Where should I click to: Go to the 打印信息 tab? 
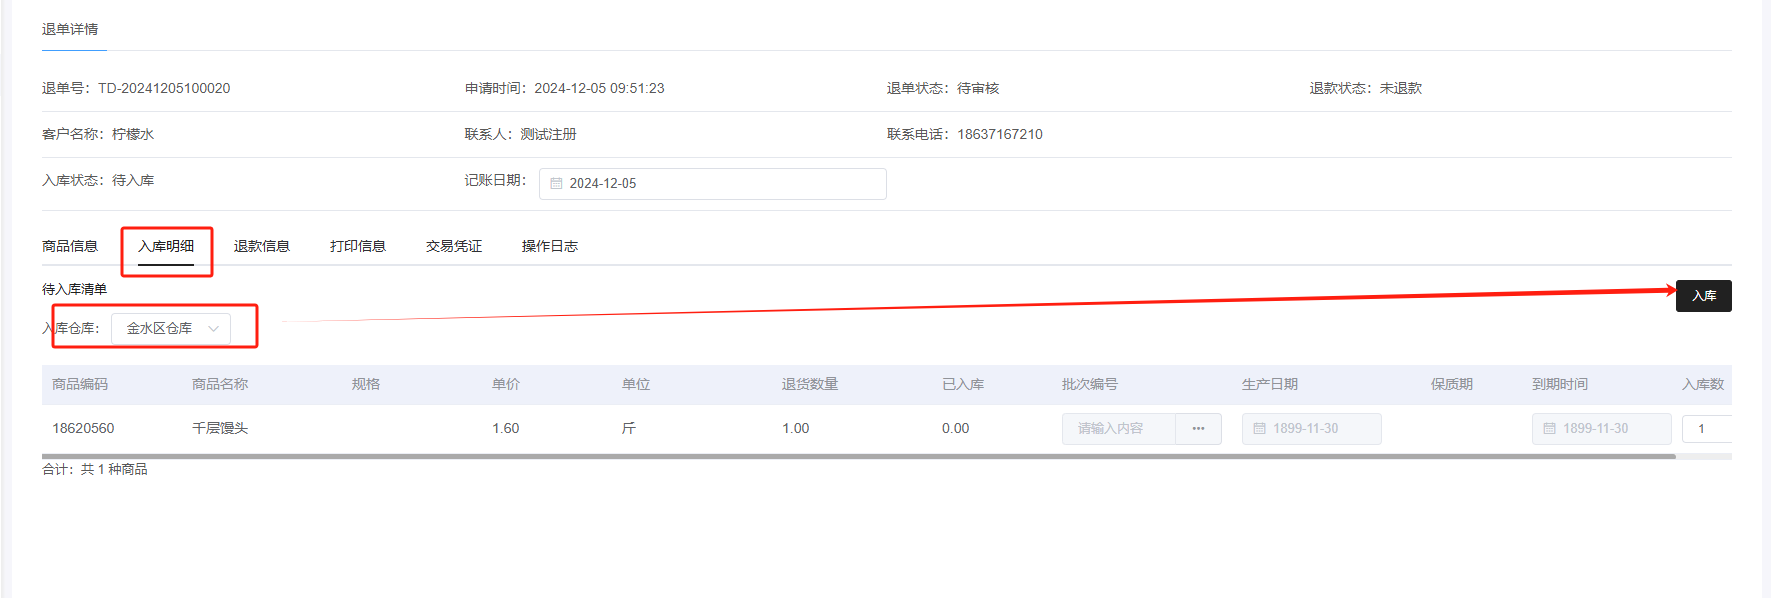358,246
